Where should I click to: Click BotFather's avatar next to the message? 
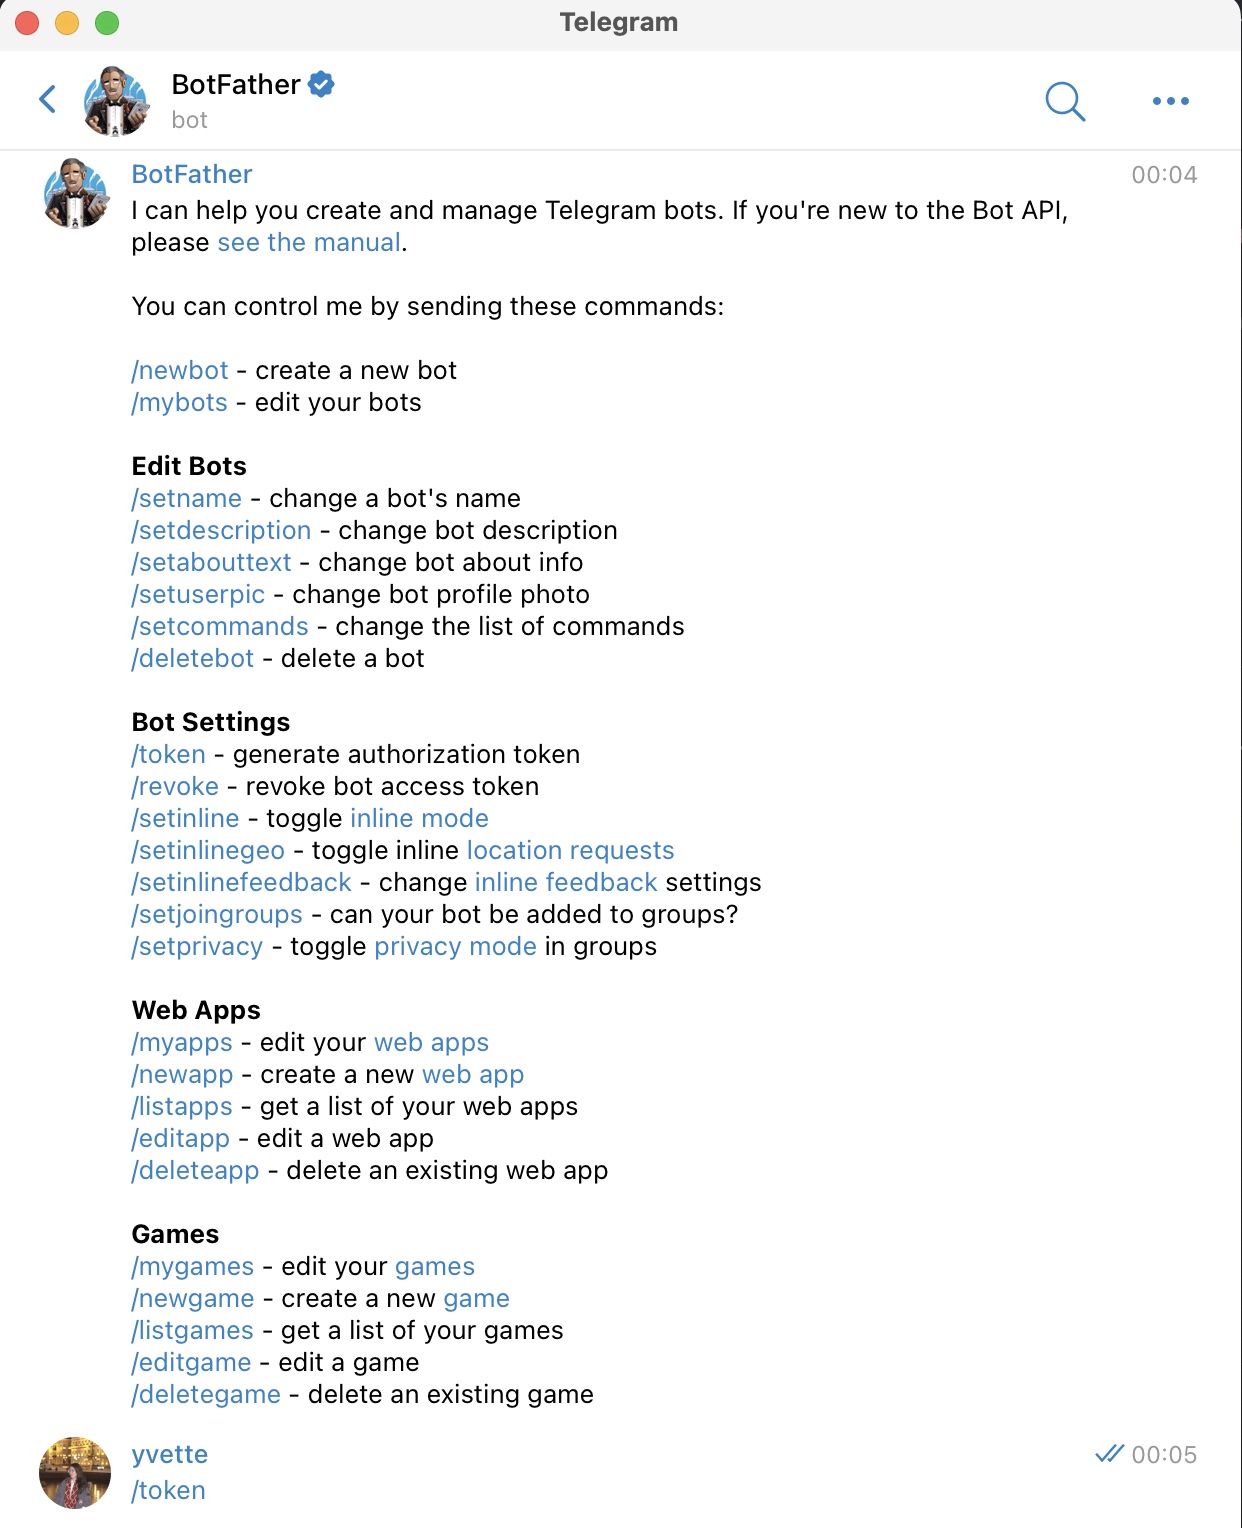click(76, 193)
